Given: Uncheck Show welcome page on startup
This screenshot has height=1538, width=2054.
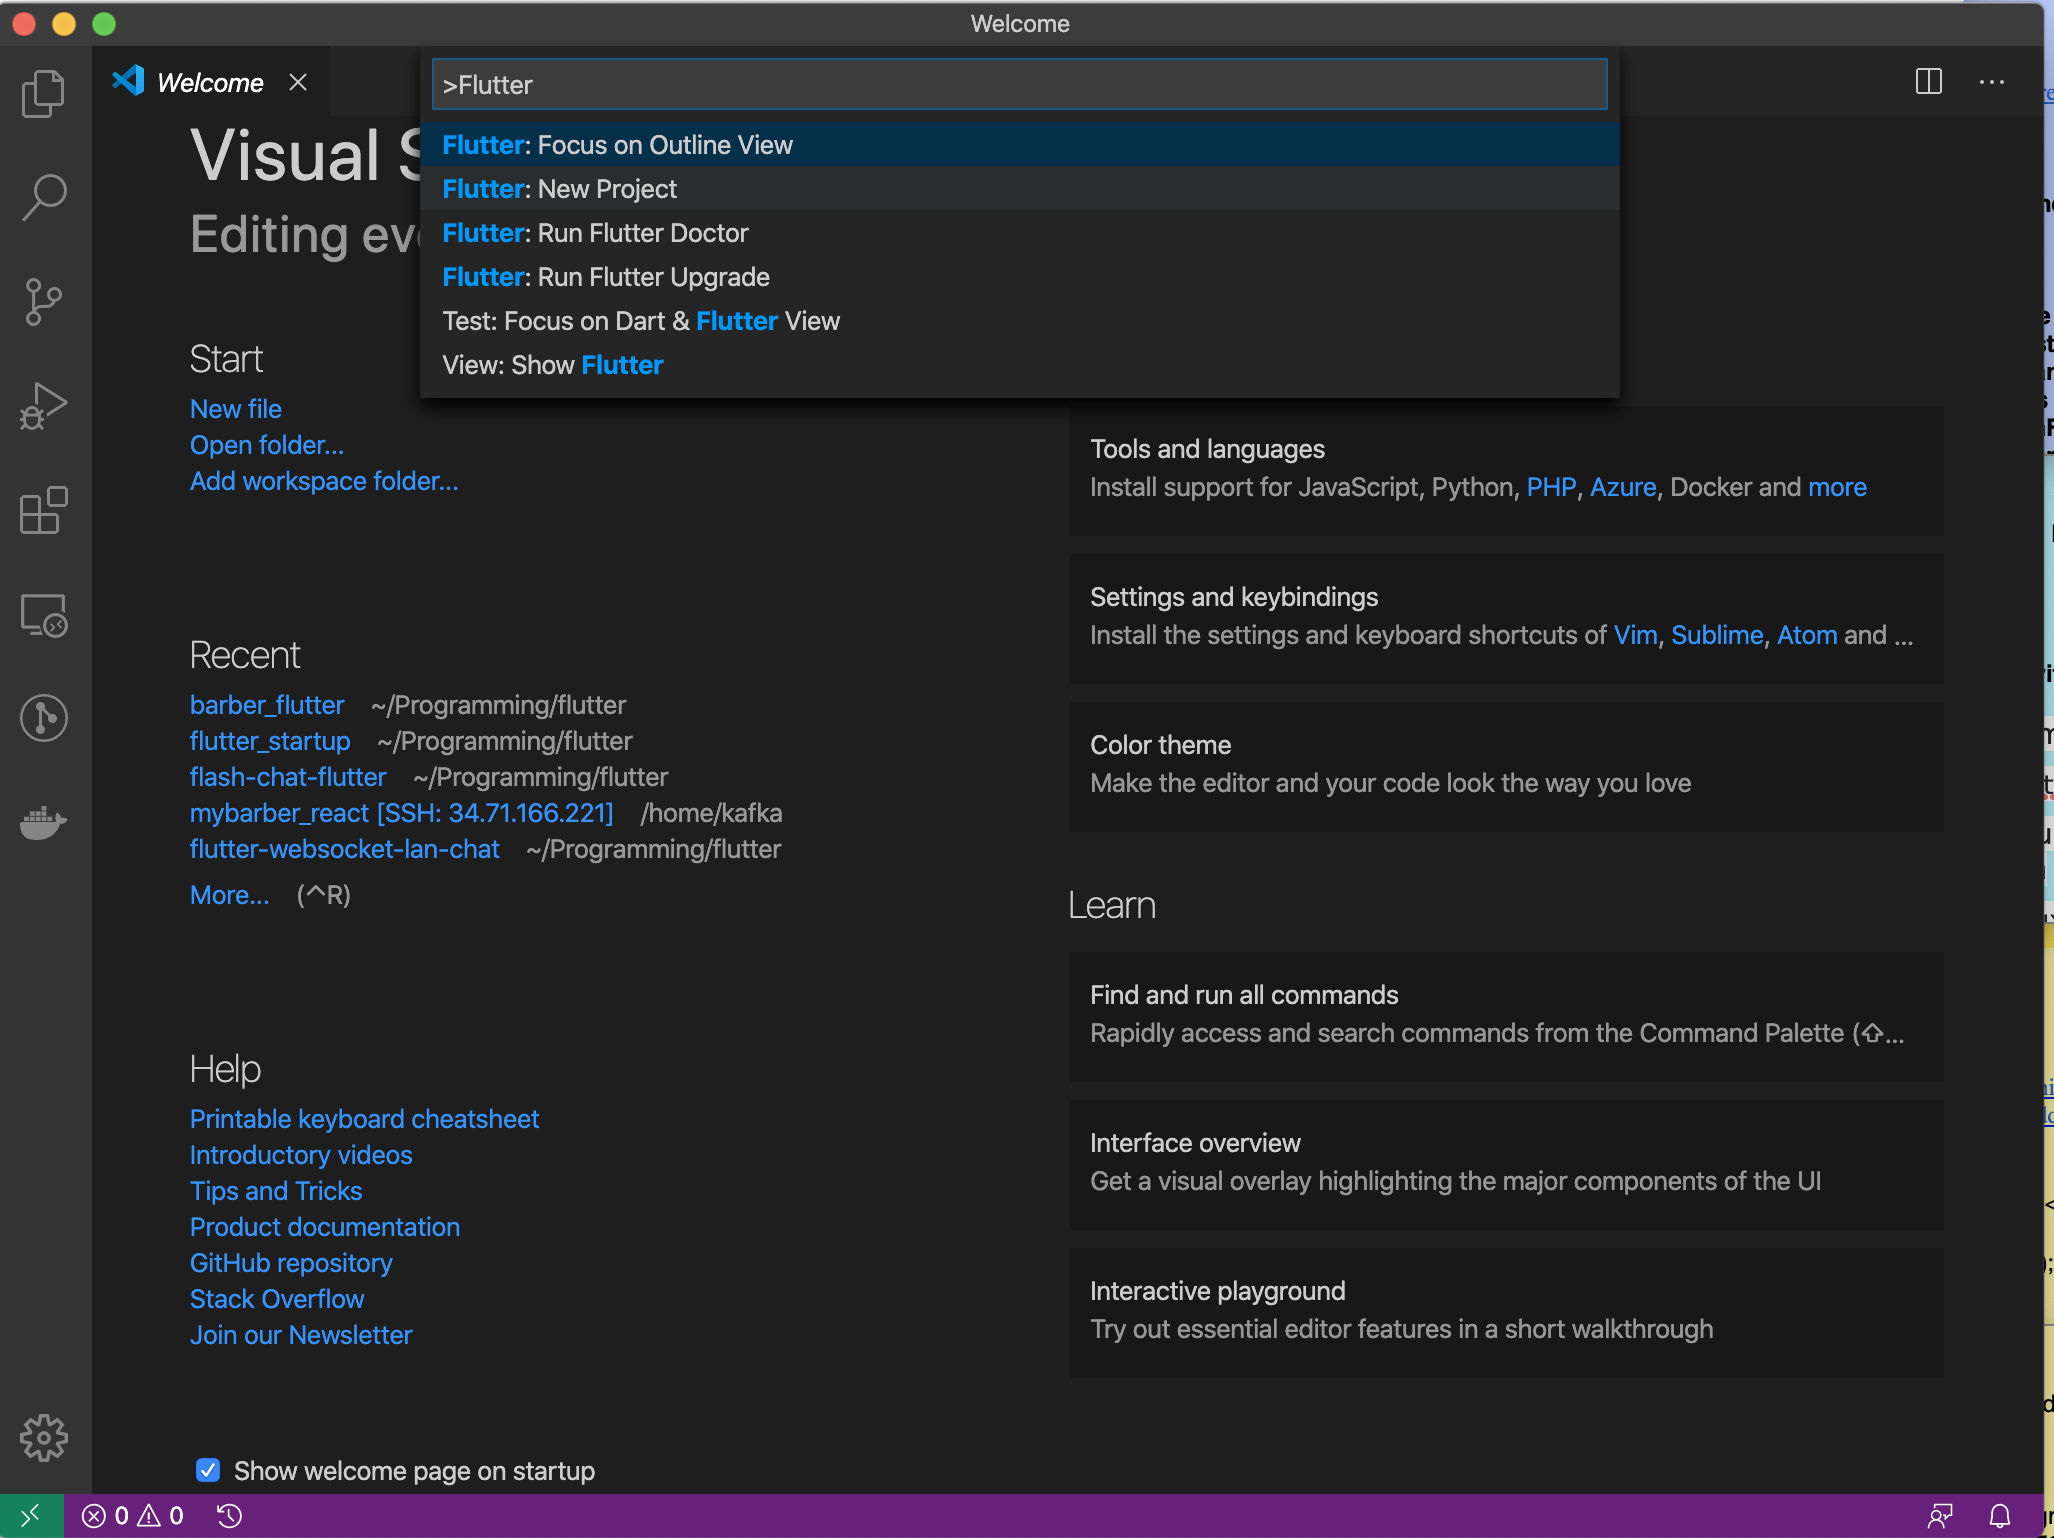Looking at the screenshot, I should tap(208, 1470).
